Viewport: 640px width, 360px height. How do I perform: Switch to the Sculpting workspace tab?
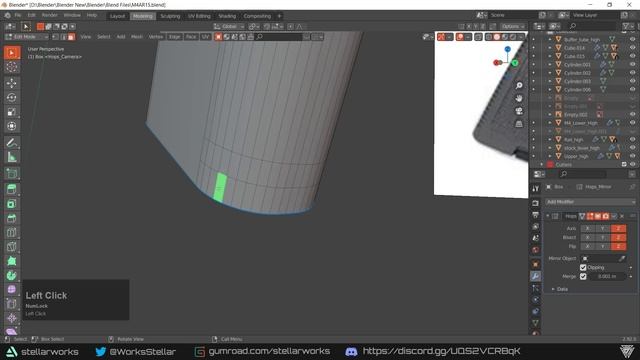click(x=170, y=16)
